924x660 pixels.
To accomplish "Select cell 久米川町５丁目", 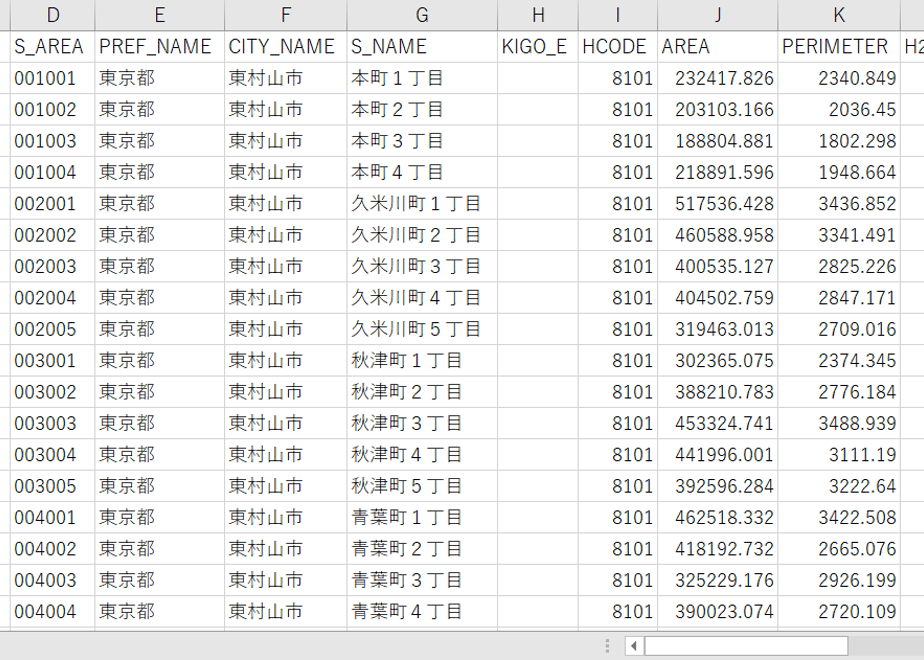I will coord(422,329).
